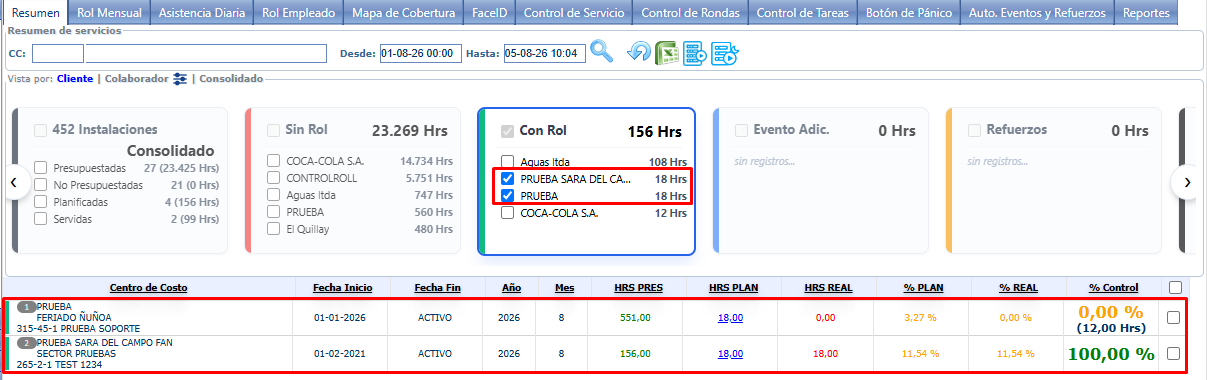Check the Aguas ltda box under Con Rol
Viewport: 1207px width, 380px height.
coord(508,161)
